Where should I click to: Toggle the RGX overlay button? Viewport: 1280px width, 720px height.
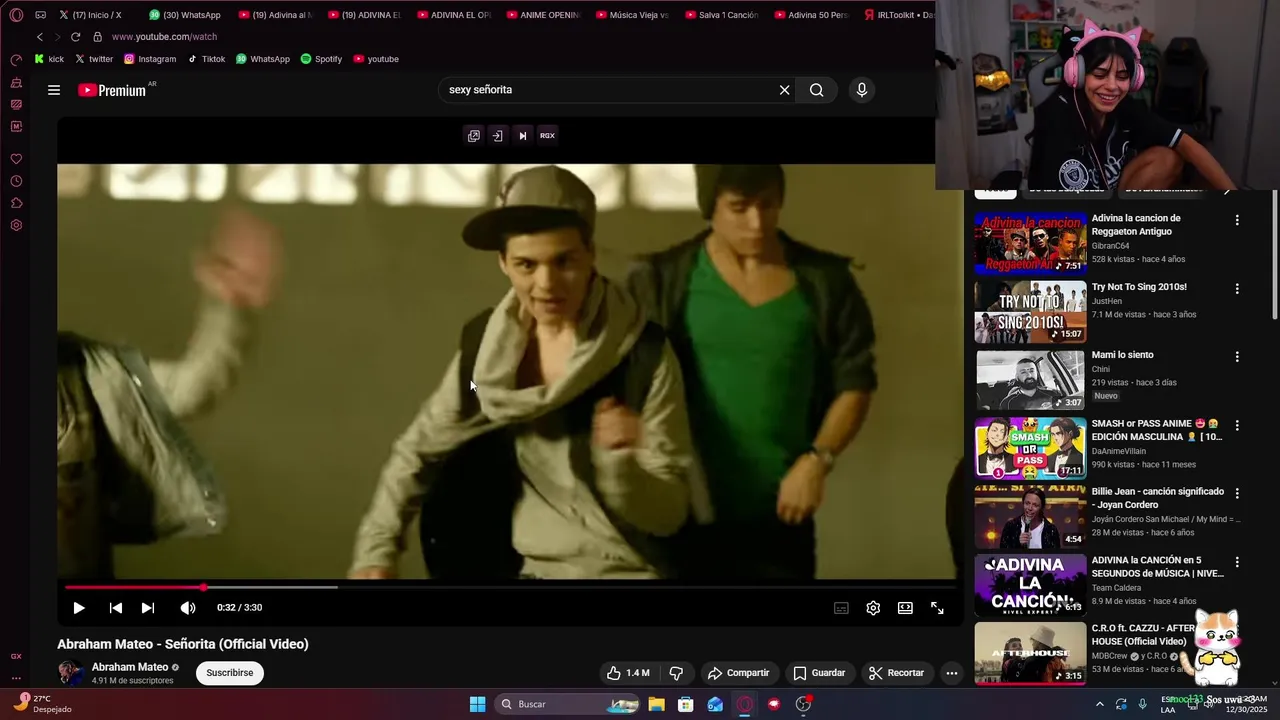(x=547, y=136)
